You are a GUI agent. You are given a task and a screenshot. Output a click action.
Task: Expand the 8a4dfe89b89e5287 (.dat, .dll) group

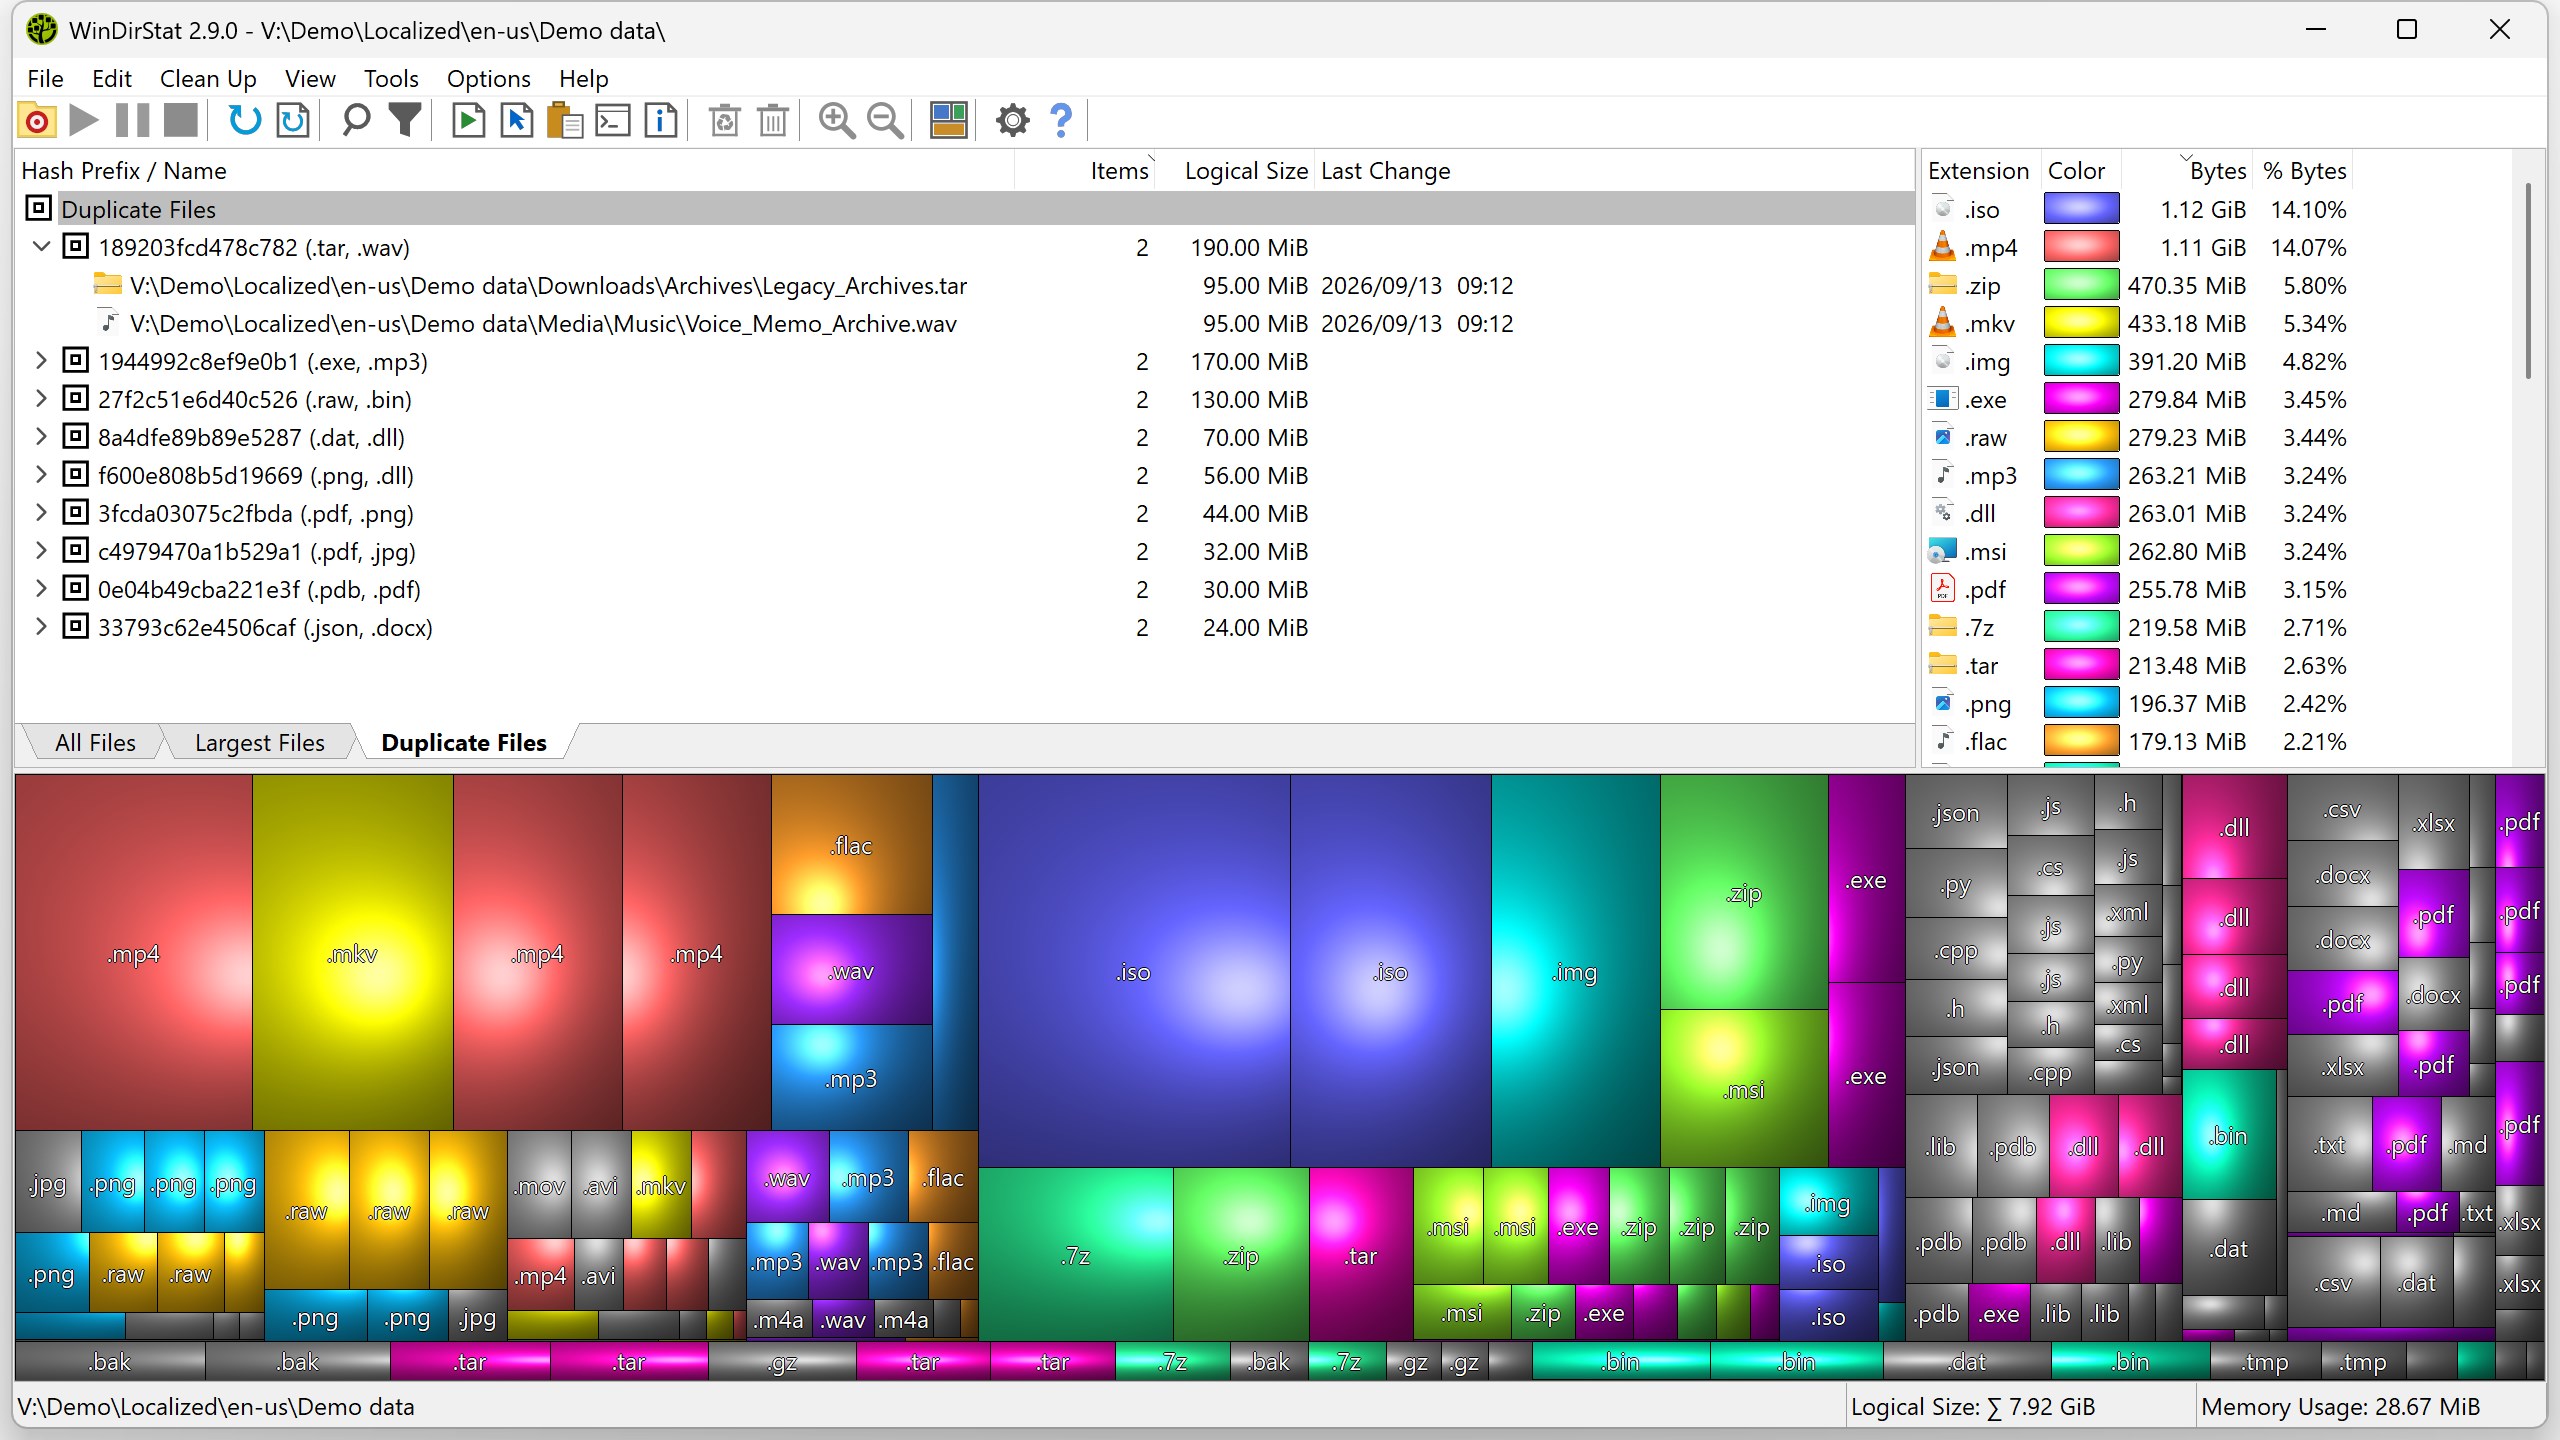pyautogui.click(x=41, y=437)
